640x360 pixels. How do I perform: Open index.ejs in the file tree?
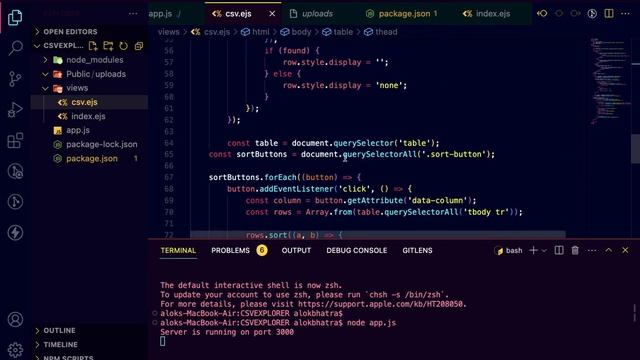89,116
